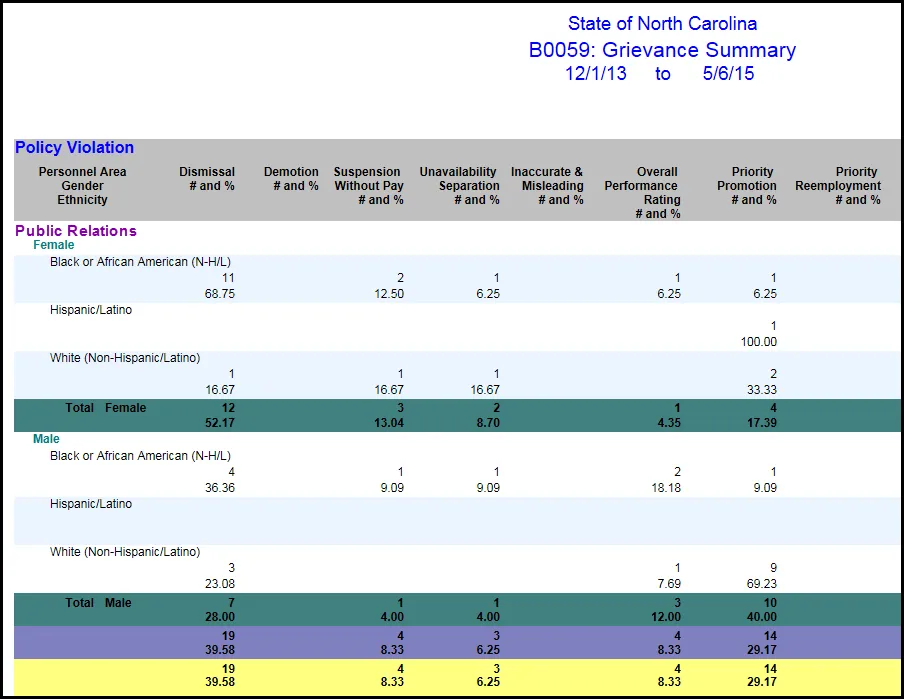Screen dimensions: 904x699
Task: Click the B0059: Grievance Summary title
Action: (662, 50)
